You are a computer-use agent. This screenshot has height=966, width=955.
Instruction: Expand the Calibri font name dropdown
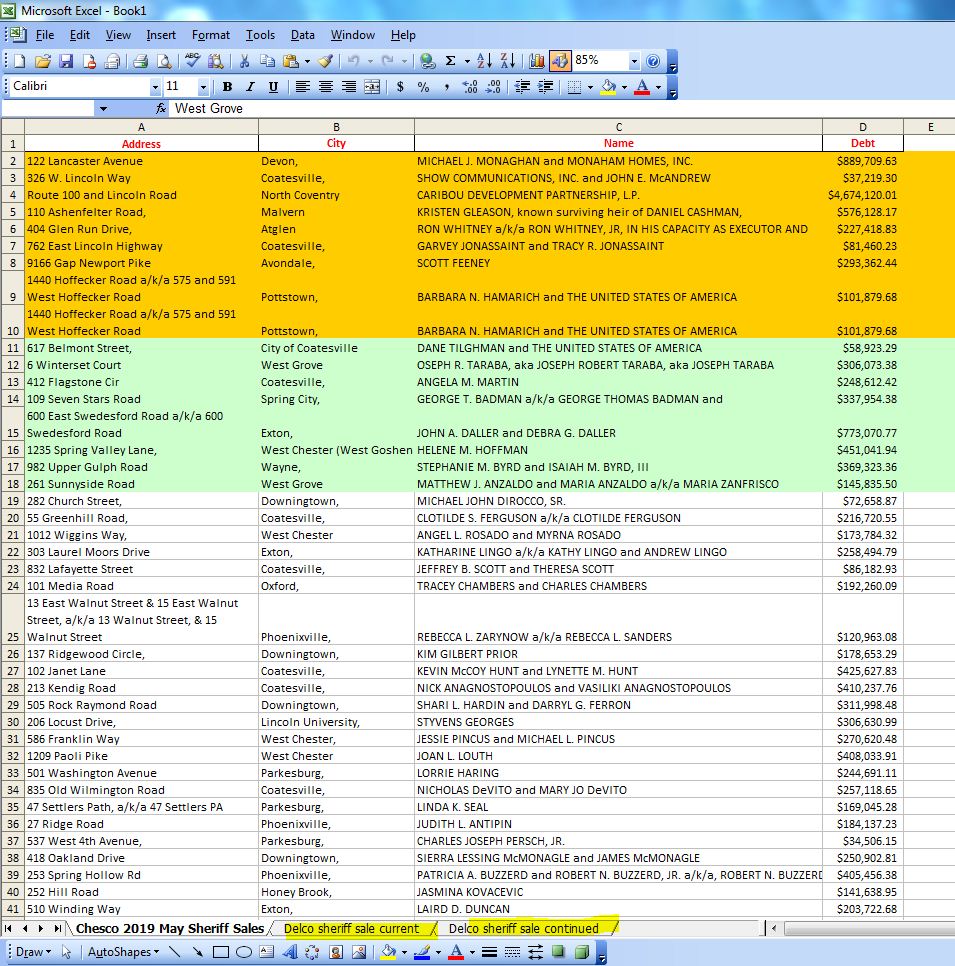pos(155,87)
